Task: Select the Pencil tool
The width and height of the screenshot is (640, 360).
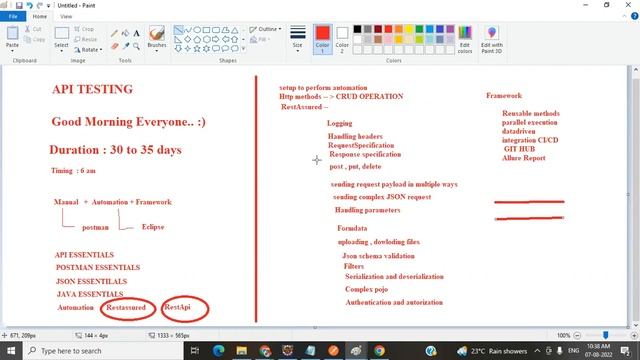Action: 114,33
